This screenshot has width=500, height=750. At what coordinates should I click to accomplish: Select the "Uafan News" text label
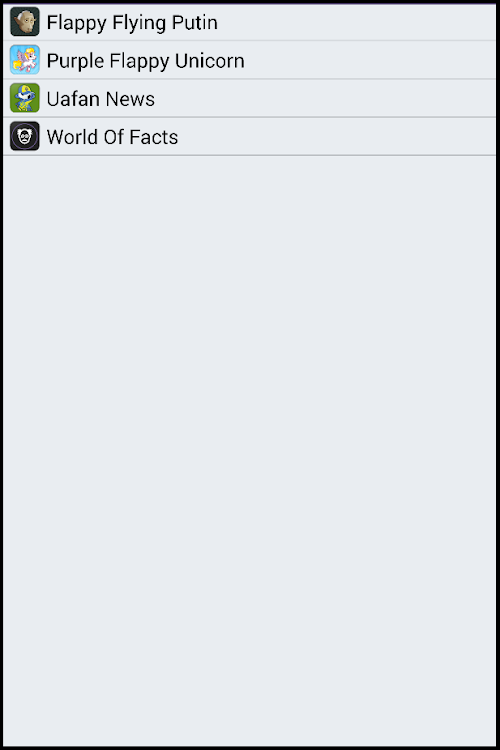point(100,99)
